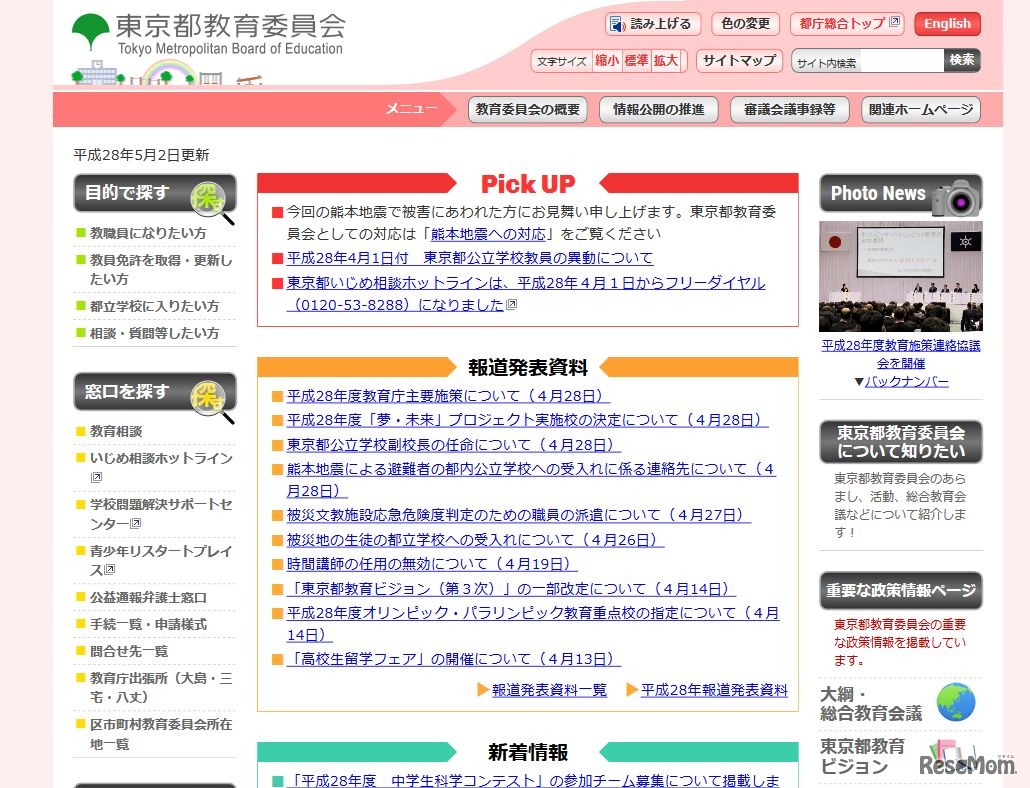Open 色の変更 to change page colors
This screenshot has height=788, width=1030.
[x=744, y=23]
